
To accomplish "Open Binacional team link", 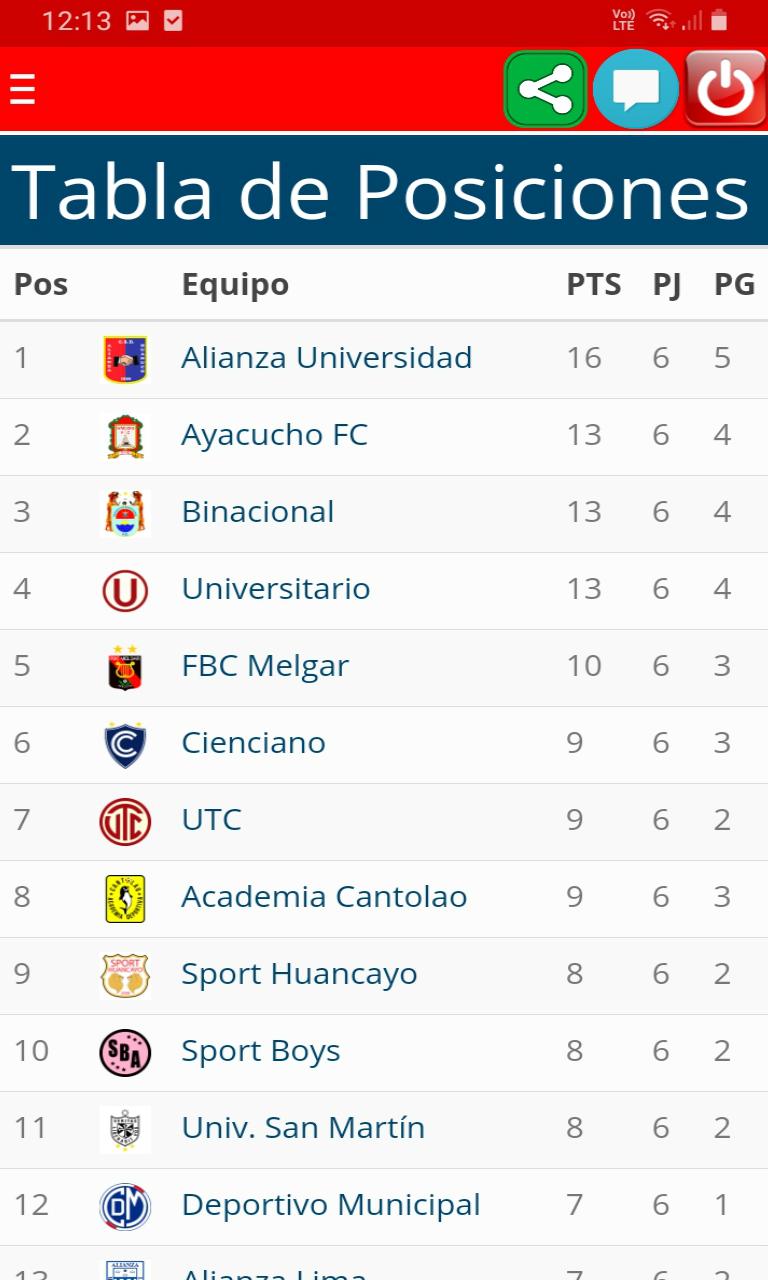I will (x=258, y=512).
